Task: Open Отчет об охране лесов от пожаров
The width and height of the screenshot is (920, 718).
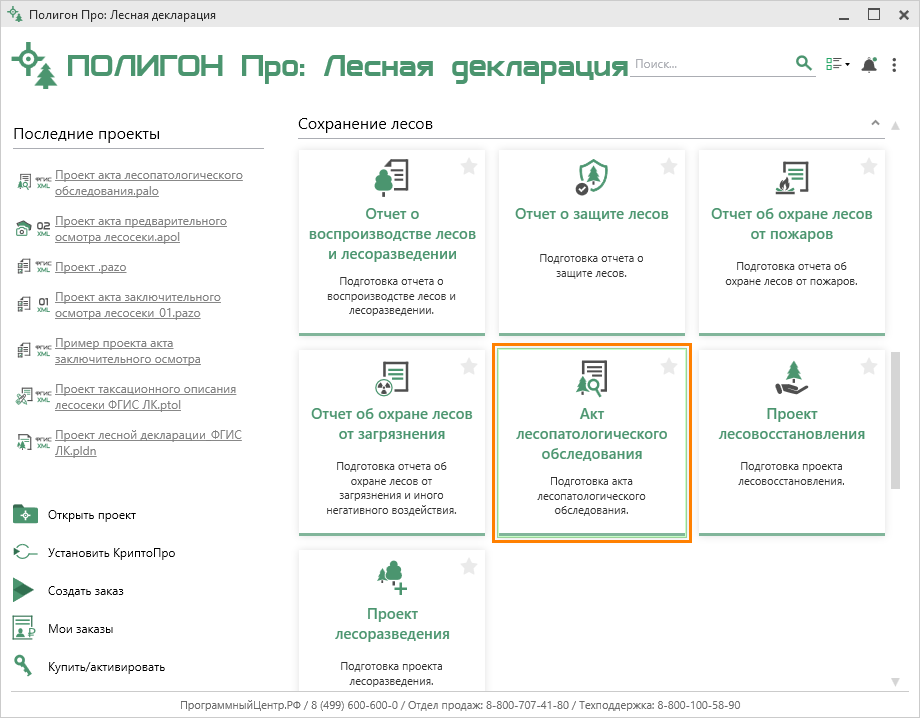Action: coord(792,242)
